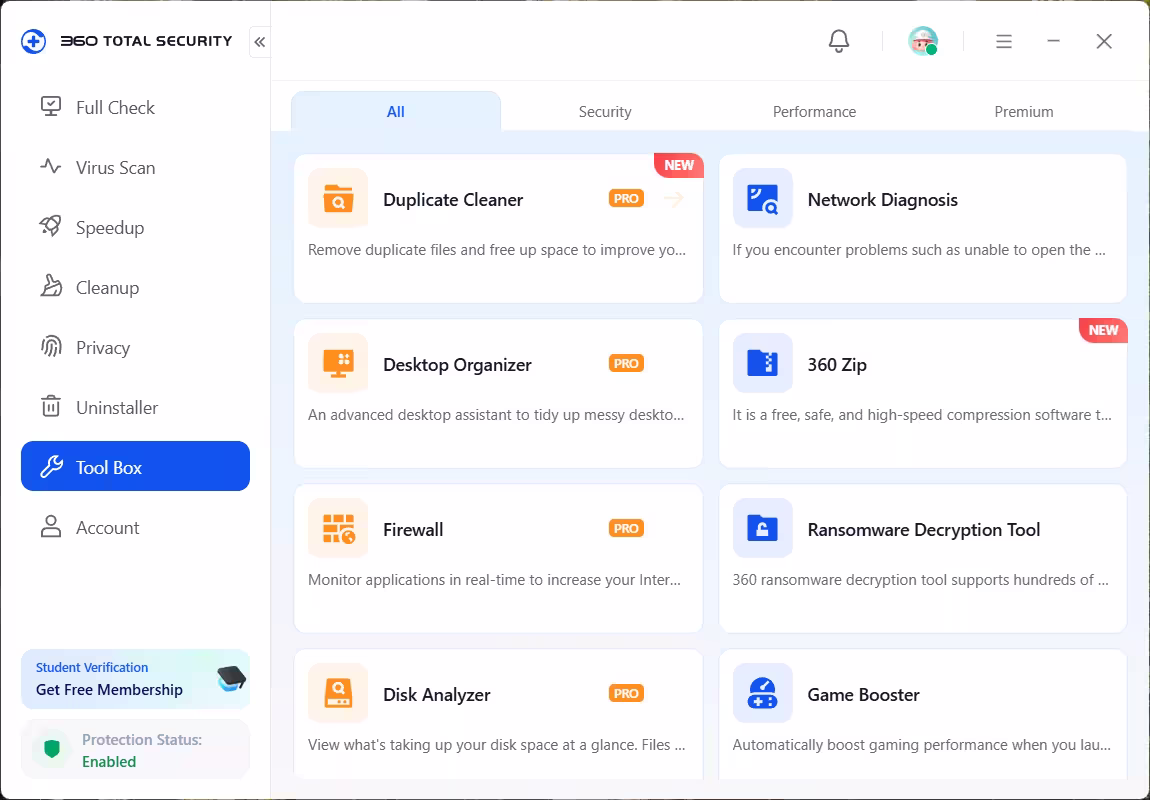Click the Duplicate Cleaner folder icon
Screen dimensions: 1150x800
pyautogui.click(x=338, y=198)
